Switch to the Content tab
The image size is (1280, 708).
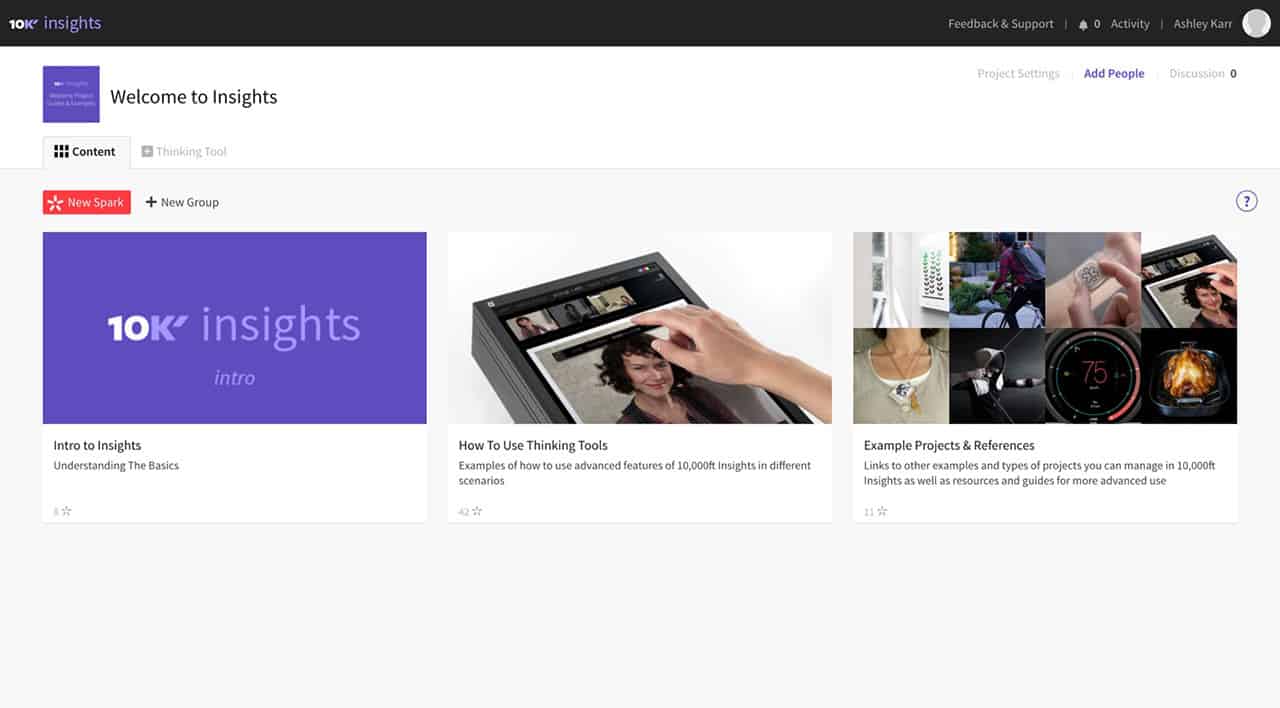(86, 152)
